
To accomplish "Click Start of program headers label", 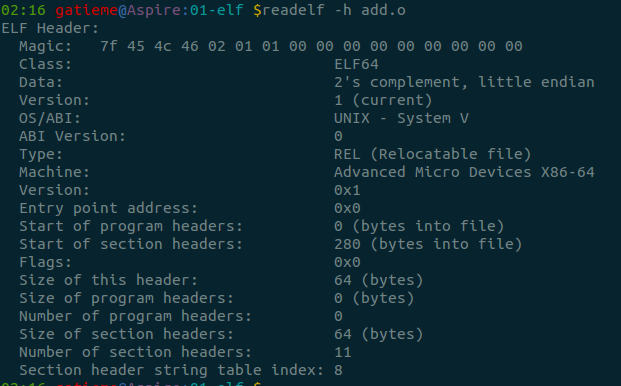I will [131, 226].
